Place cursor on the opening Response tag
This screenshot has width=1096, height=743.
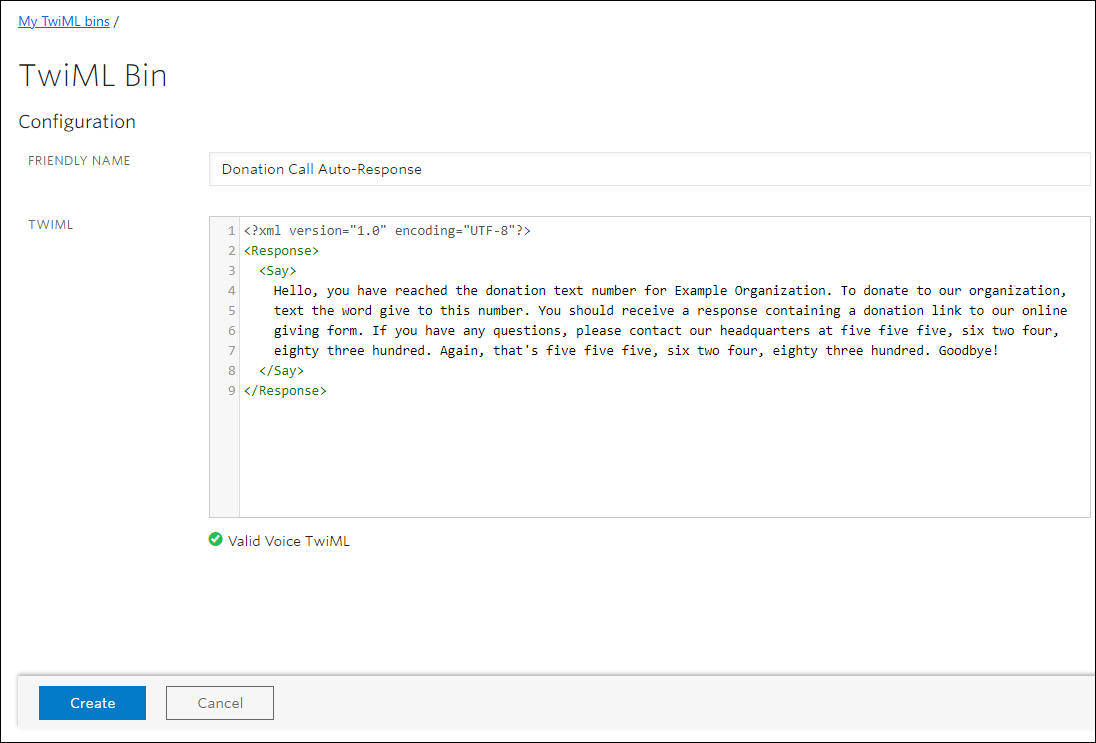tap(281, 251)
